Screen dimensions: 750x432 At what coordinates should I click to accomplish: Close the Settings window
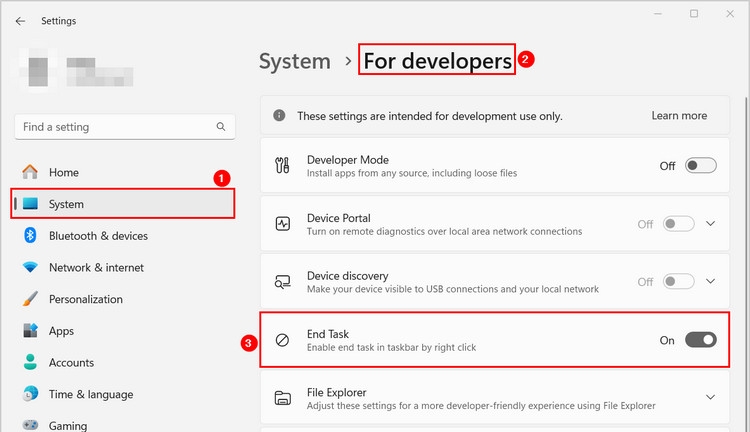click(730, 14)
